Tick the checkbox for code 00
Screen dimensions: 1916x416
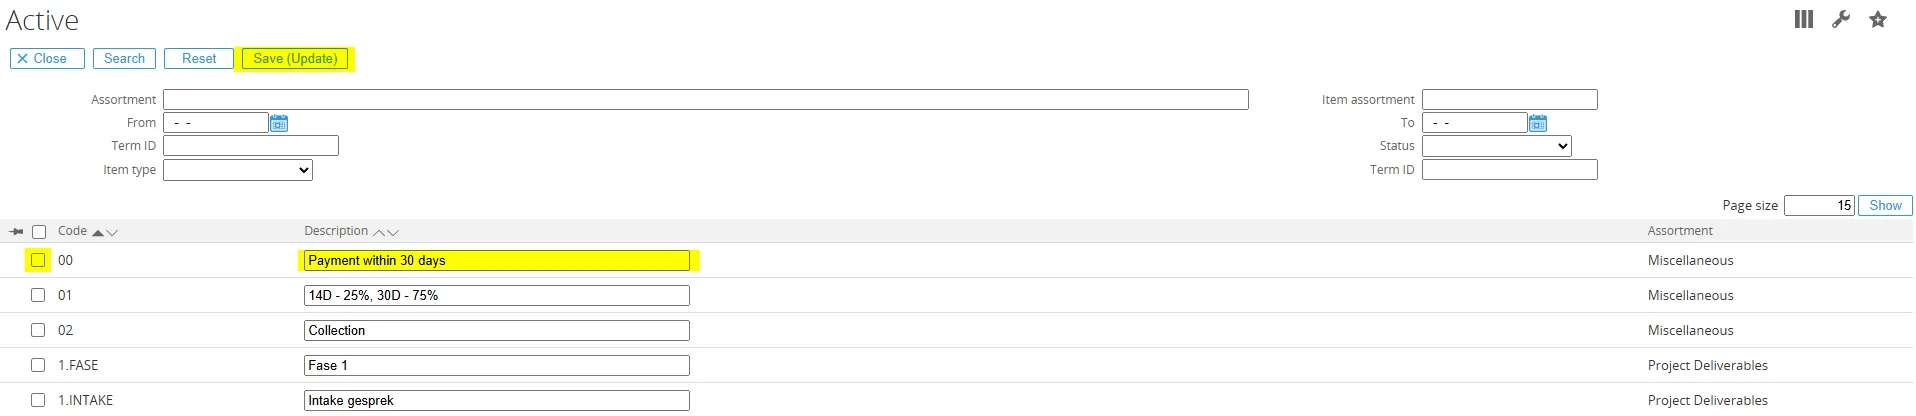(x=38, y=260)
